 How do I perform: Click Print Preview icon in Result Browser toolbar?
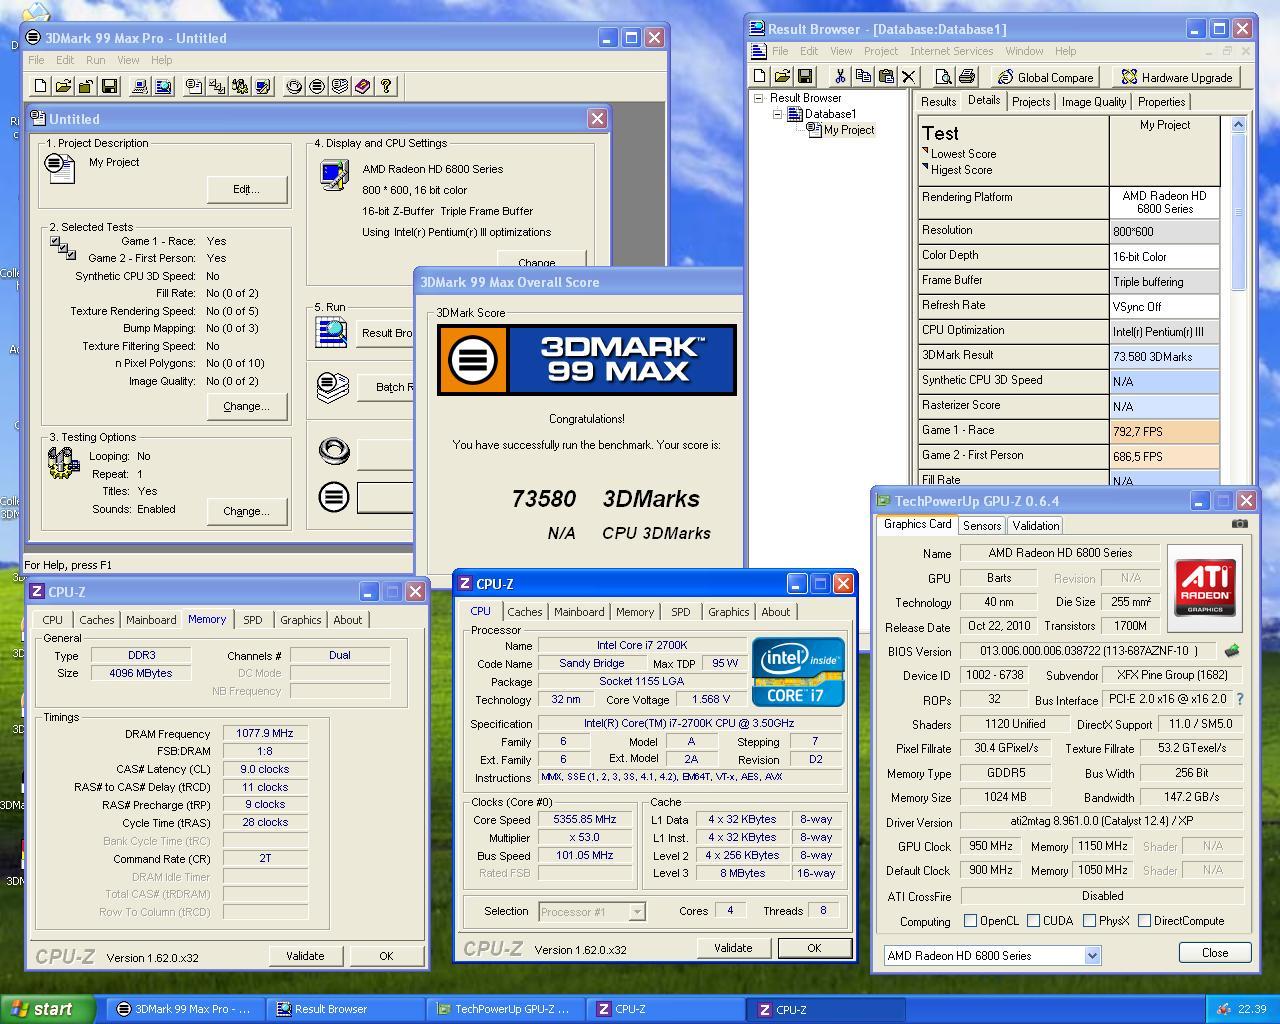(943, 76)
